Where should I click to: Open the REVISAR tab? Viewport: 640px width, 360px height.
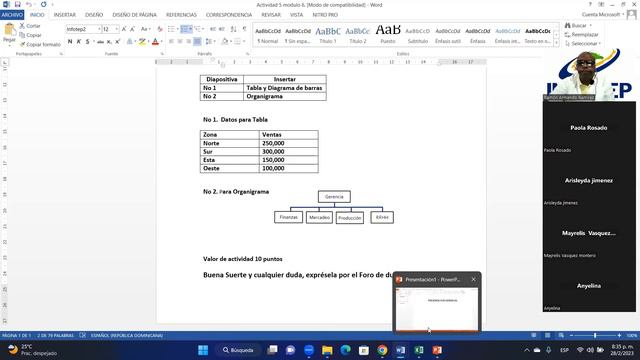(x=271, y=15)
